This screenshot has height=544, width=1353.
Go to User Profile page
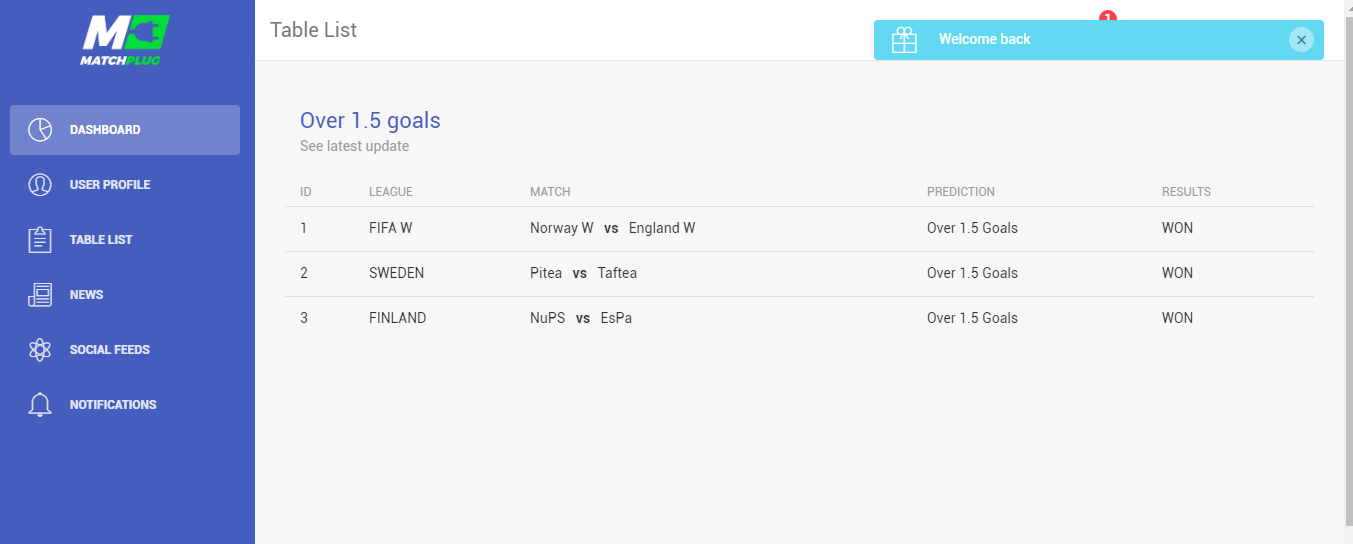tap(110, 185)
